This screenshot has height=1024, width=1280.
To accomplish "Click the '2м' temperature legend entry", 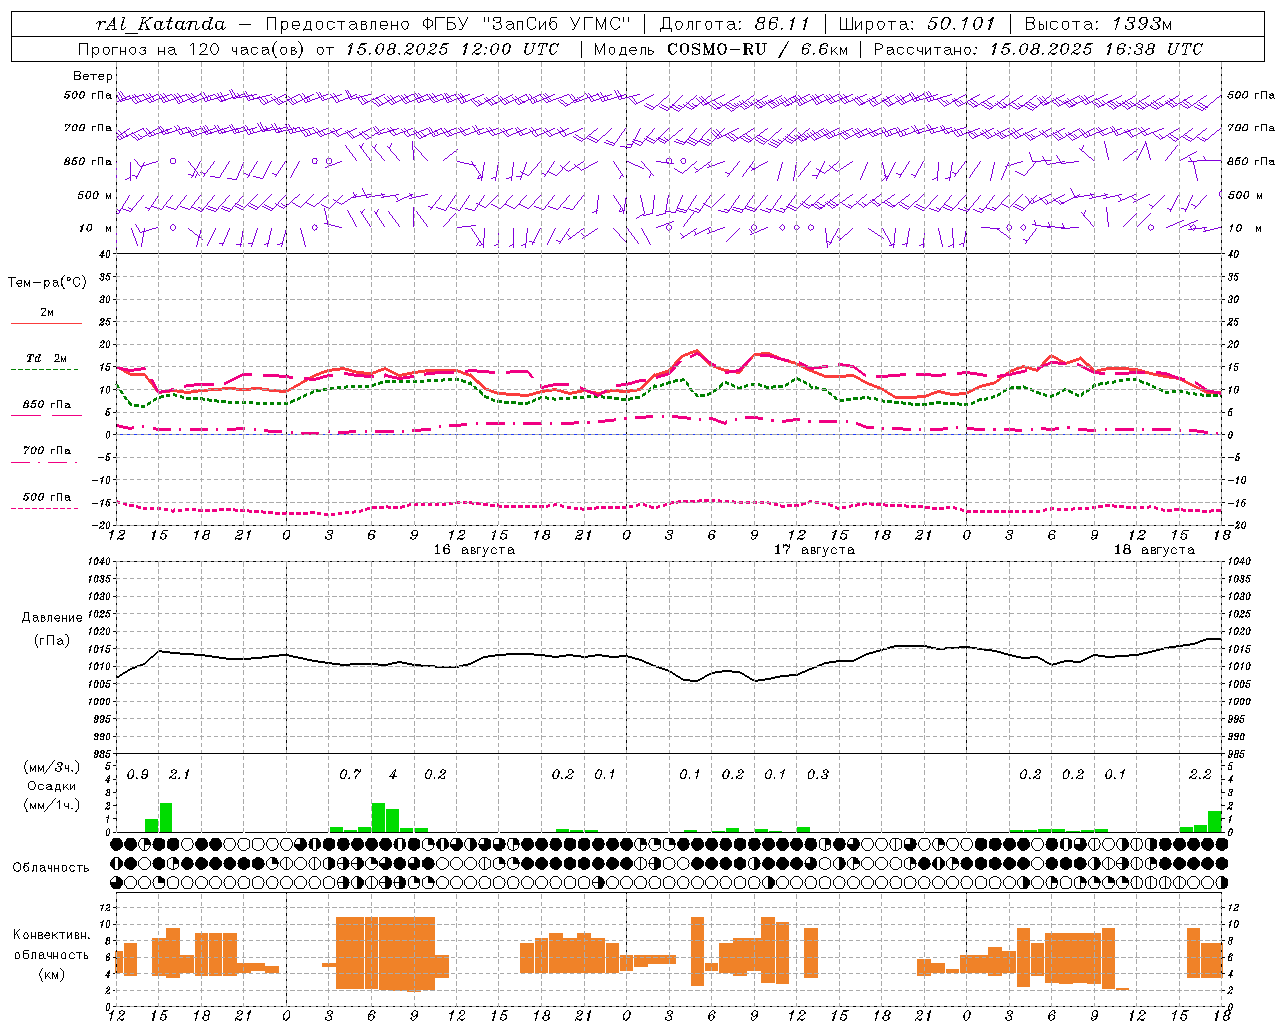I will pos(47,313).
